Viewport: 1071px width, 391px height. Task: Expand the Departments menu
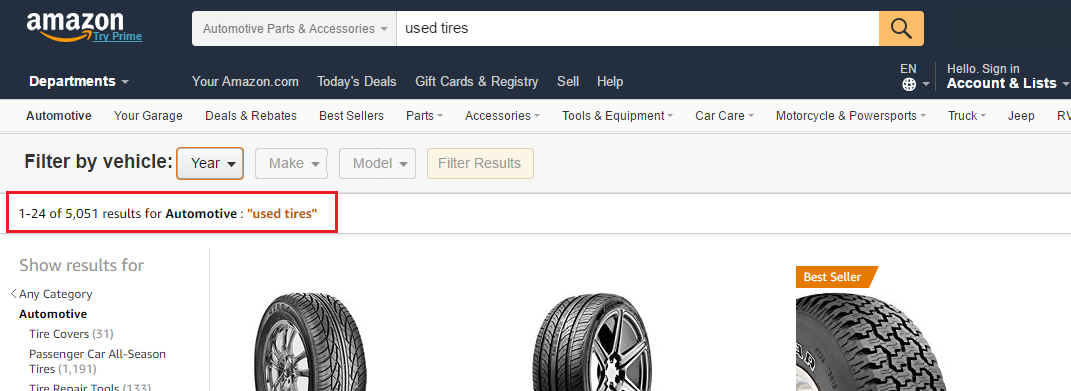79,81
